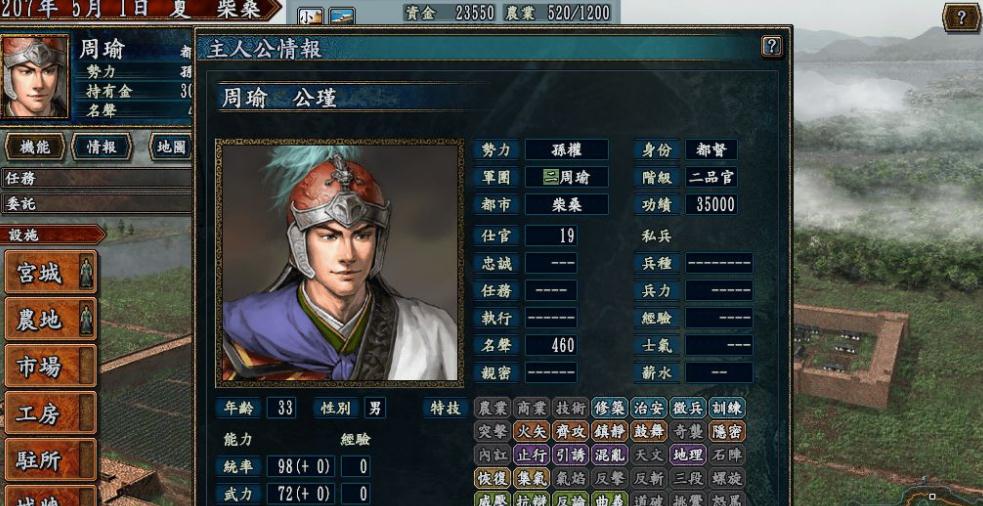Click the 集氣 skill badge

coord(531,478)
